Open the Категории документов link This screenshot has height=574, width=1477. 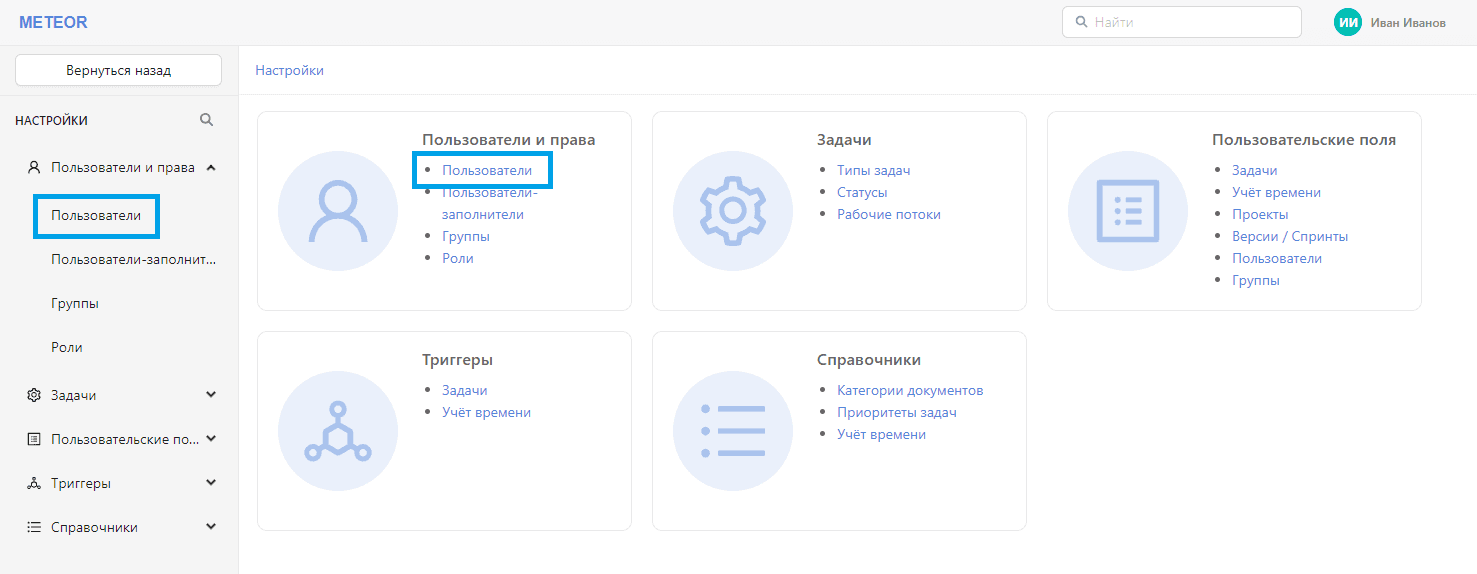click(911, 390)
